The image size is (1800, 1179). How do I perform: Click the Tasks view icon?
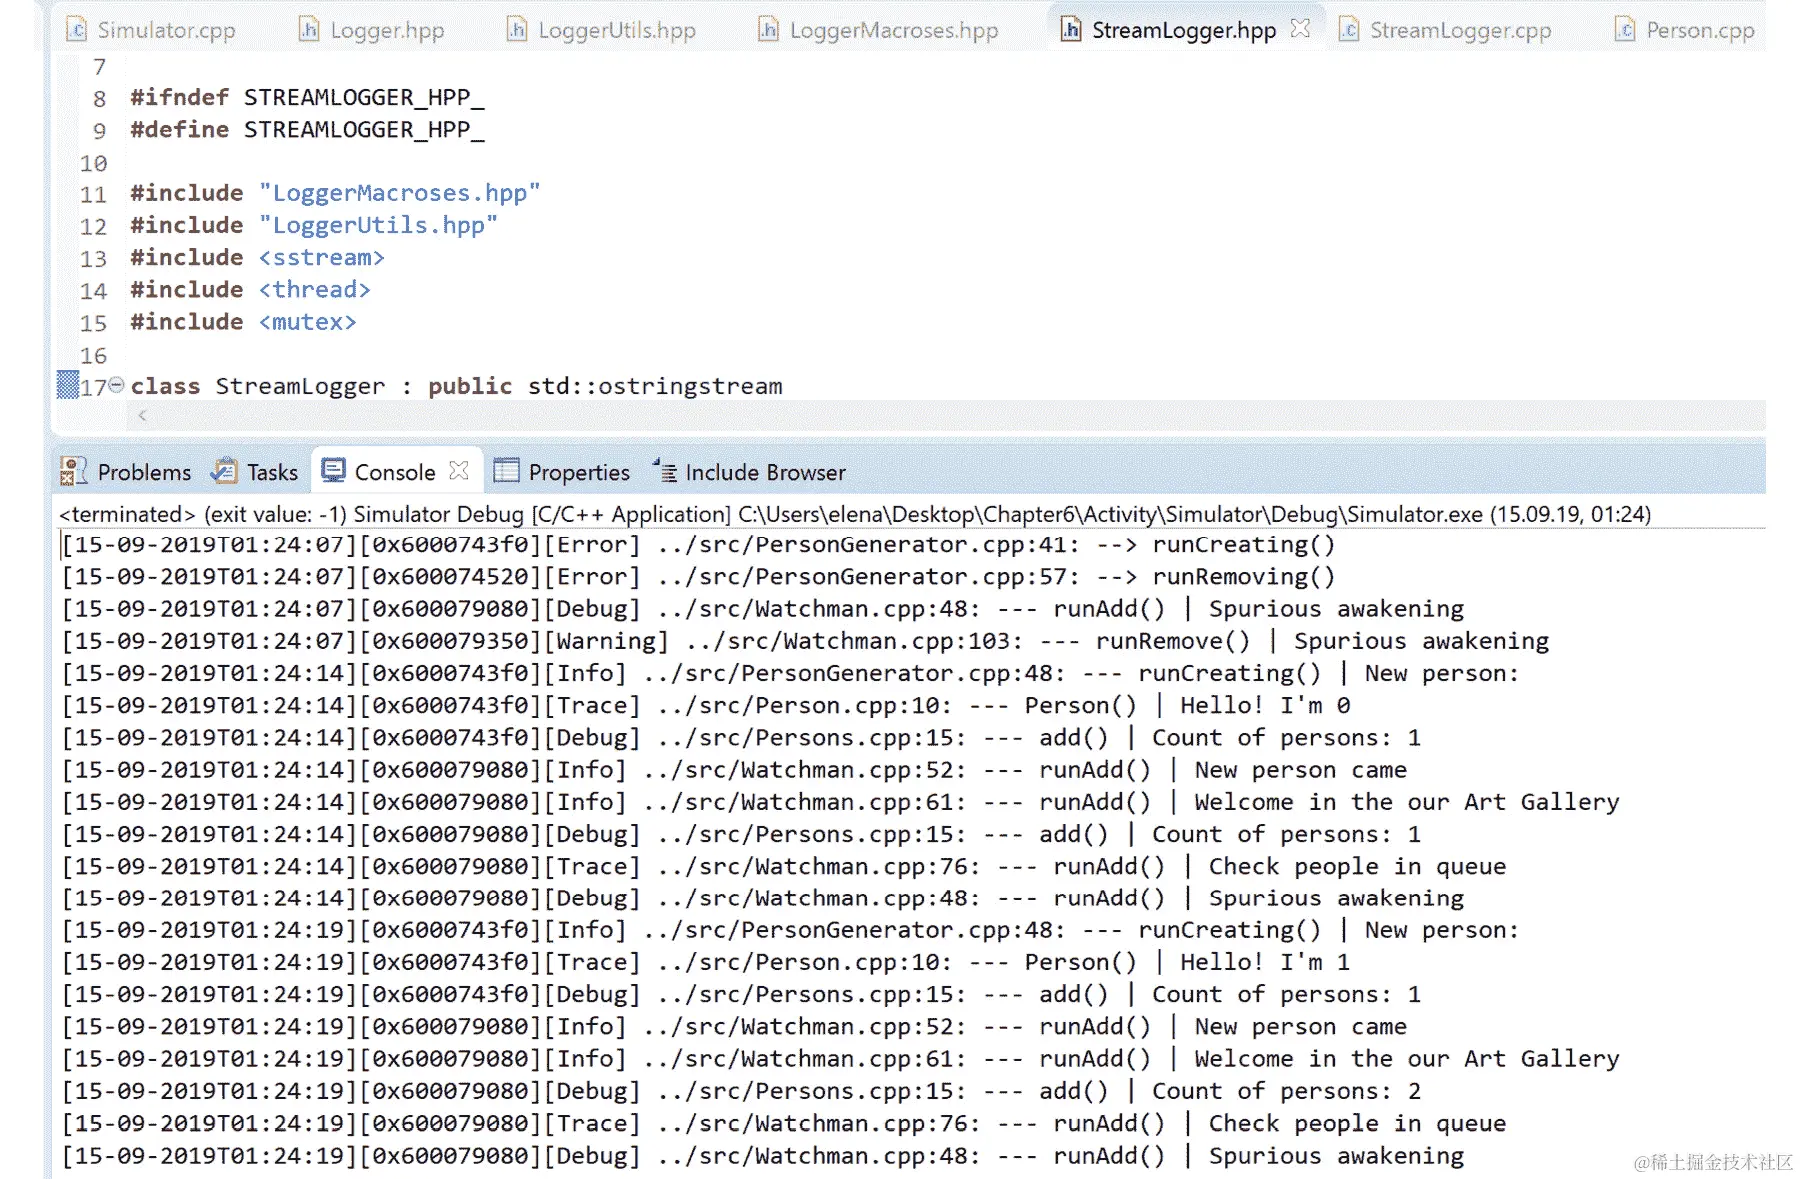coord(224,471)
